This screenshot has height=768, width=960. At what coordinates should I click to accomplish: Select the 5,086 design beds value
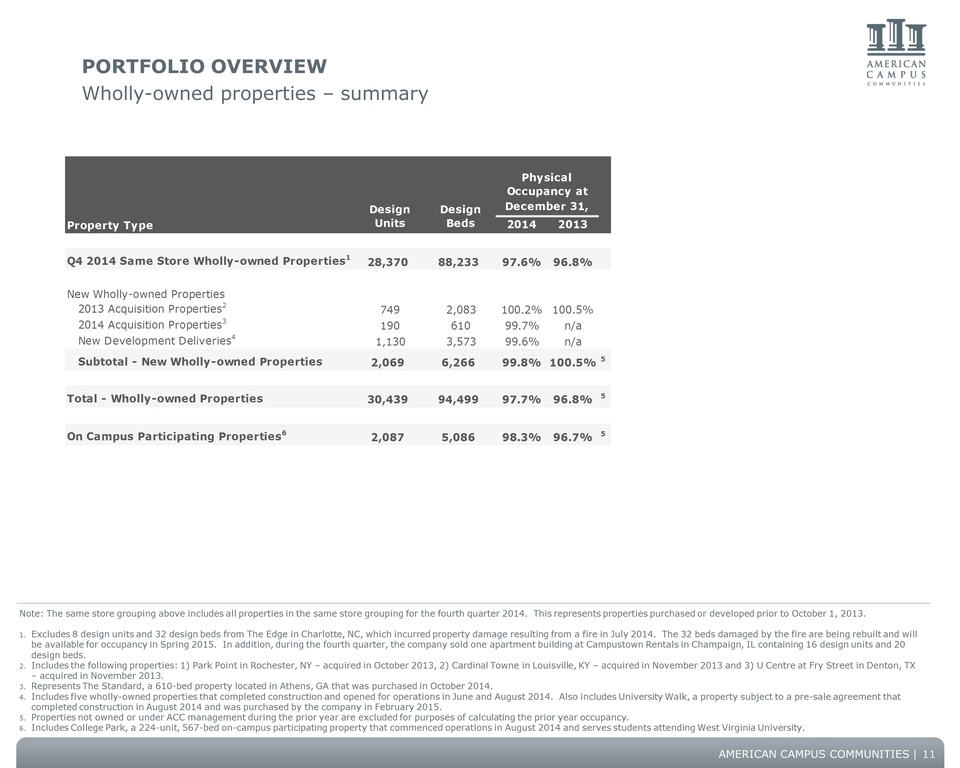[x=458, y=437]
